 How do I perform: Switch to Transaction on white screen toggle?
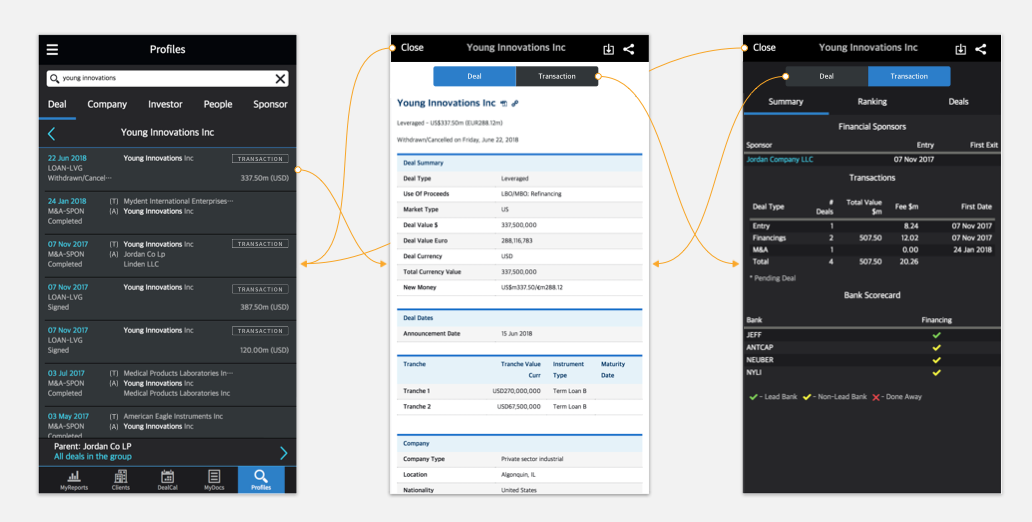click(556, 76)
